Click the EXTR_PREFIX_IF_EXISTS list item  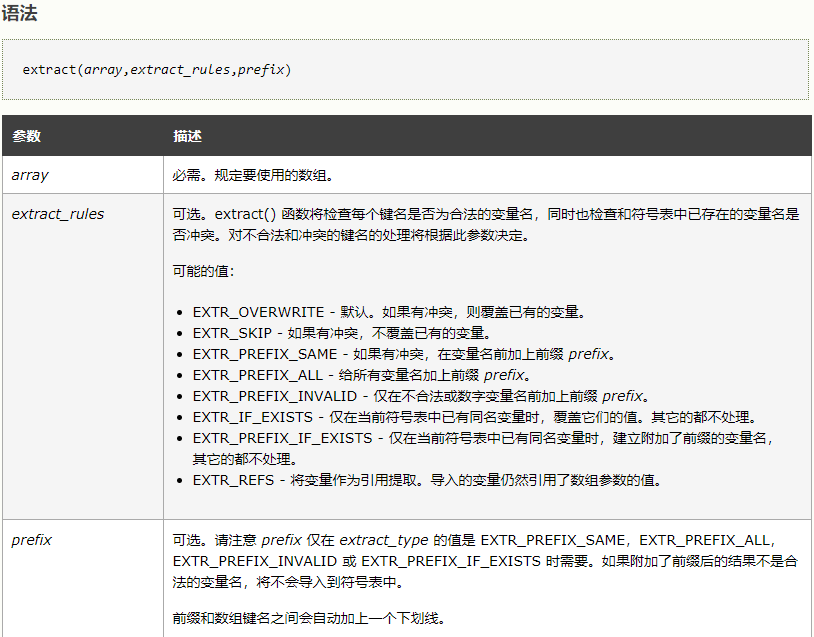click(484, 449)
